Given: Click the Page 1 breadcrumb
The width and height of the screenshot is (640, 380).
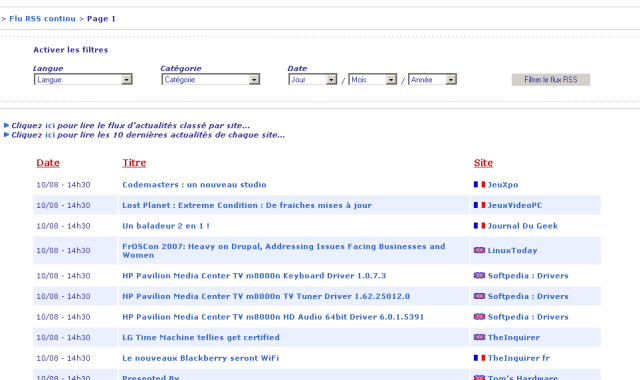Looking at the screenshot, I should pos(101,19).
